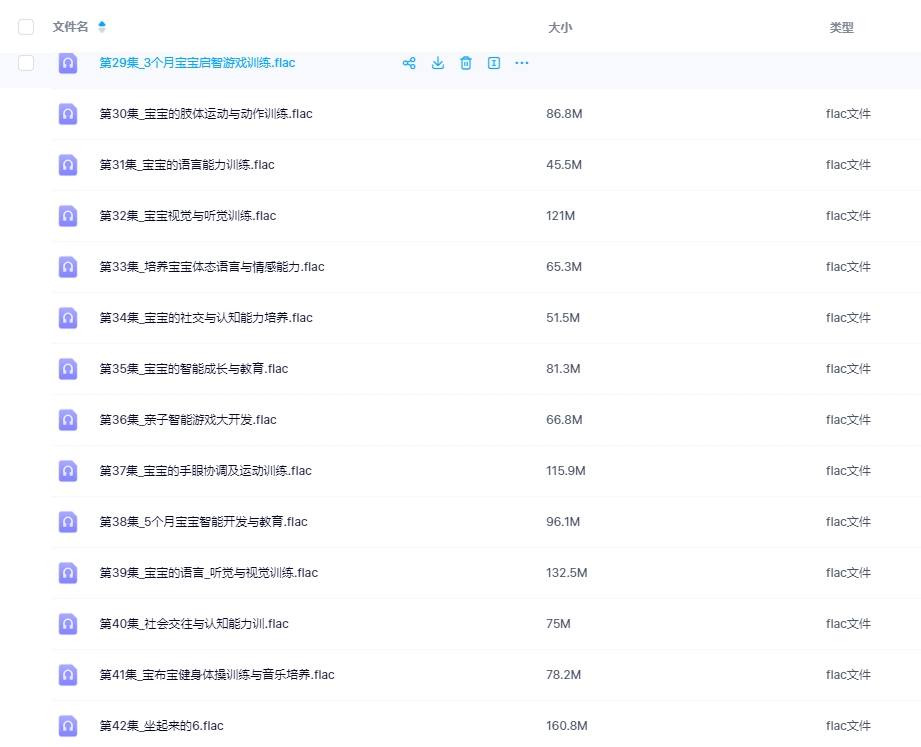
Task: Click the 75M size value
Action: point(558,624)
